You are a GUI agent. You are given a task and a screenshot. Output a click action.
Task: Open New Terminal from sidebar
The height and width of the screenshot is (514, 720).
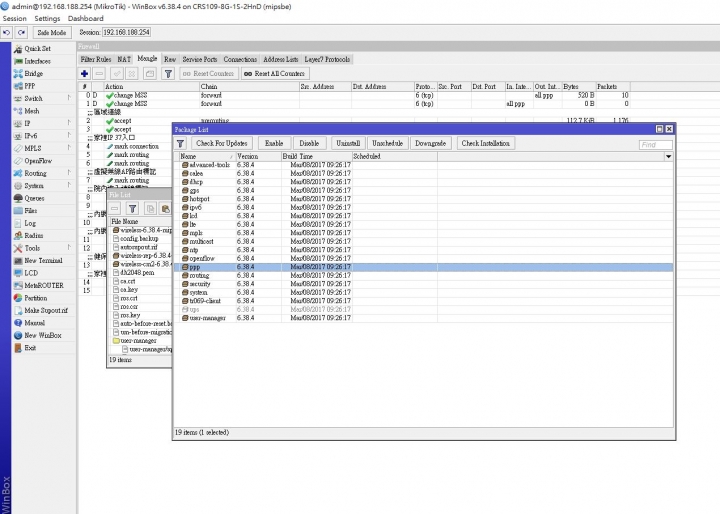pos(43,260)
